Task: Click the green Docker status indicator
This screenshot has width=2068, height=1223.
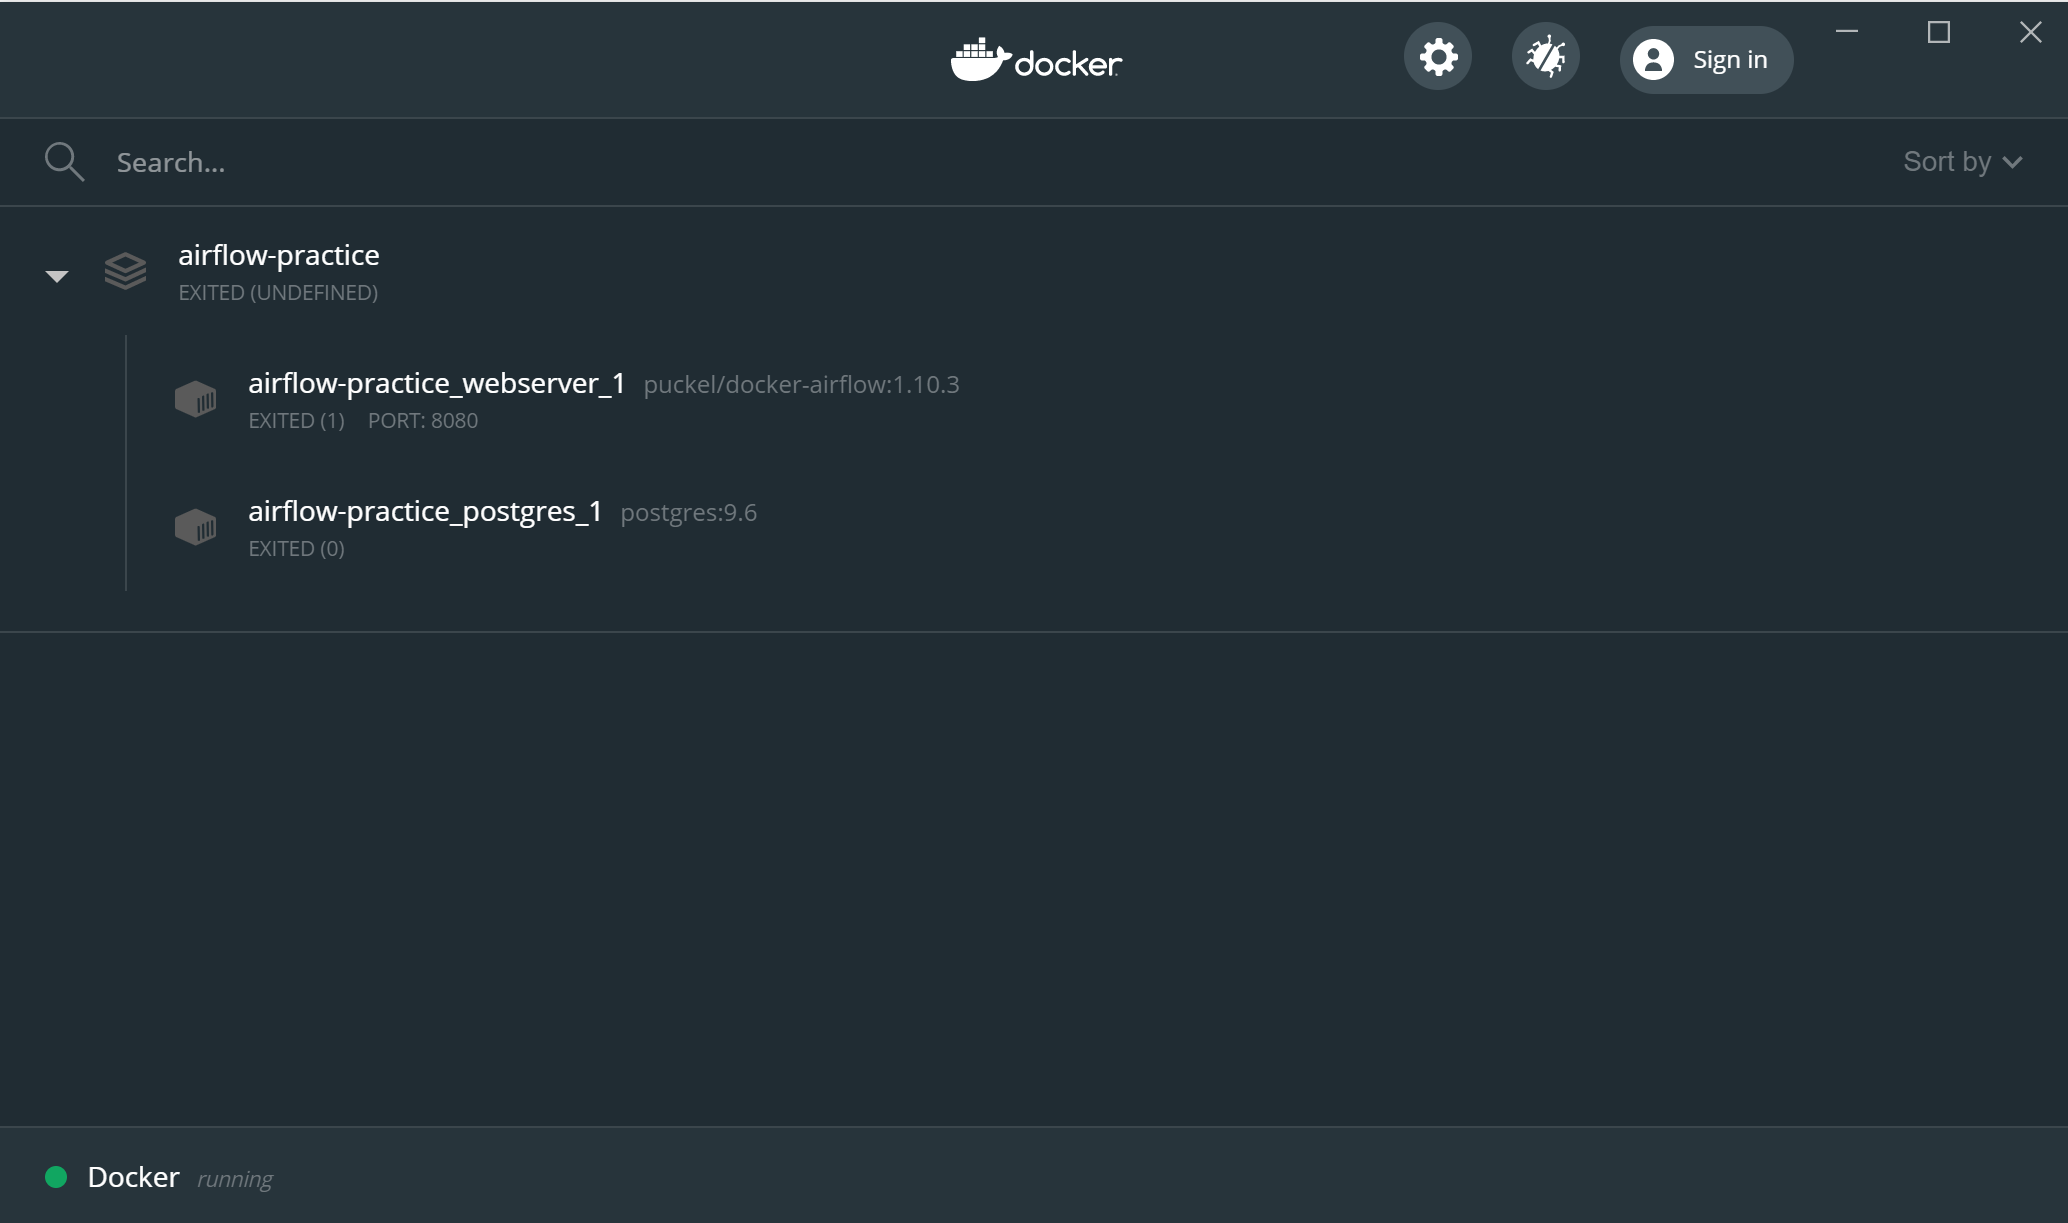Action: coord(56,1177)
